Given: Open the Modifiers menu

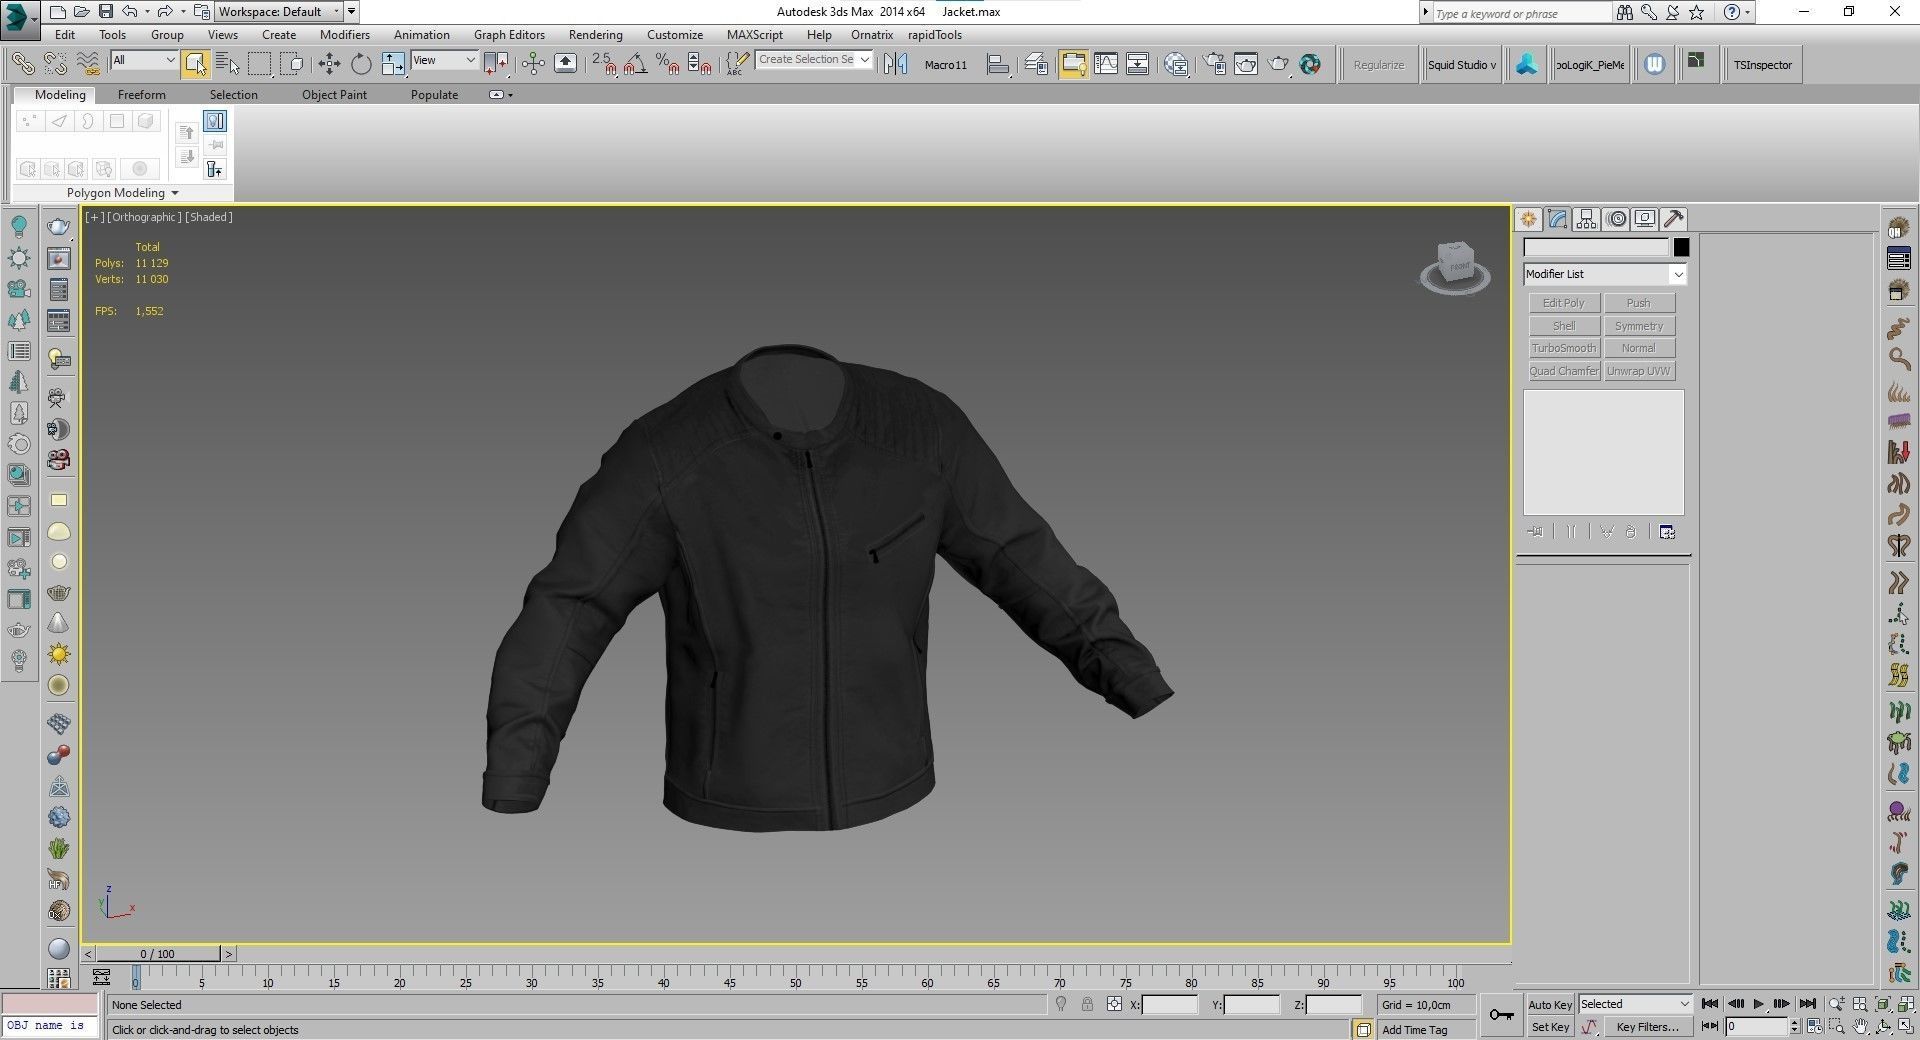Looking at the screenshot, I should click(x=345, y=35).
